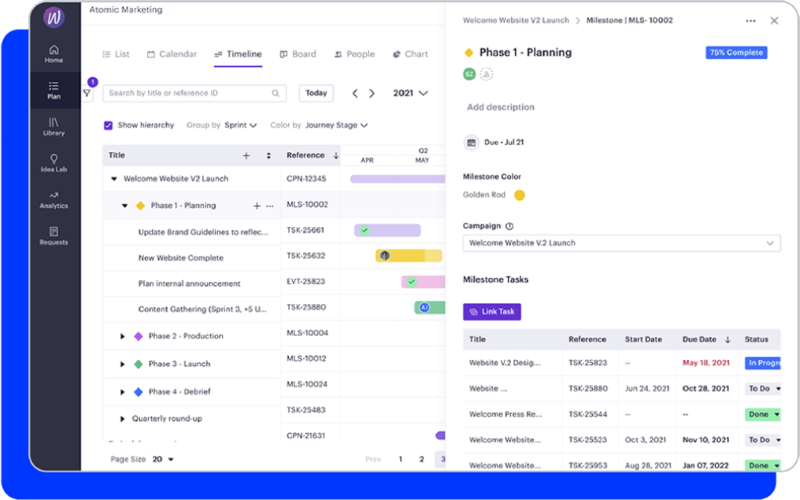
Task: Open Campaign help question icon
Action: [x=509, y=226]
